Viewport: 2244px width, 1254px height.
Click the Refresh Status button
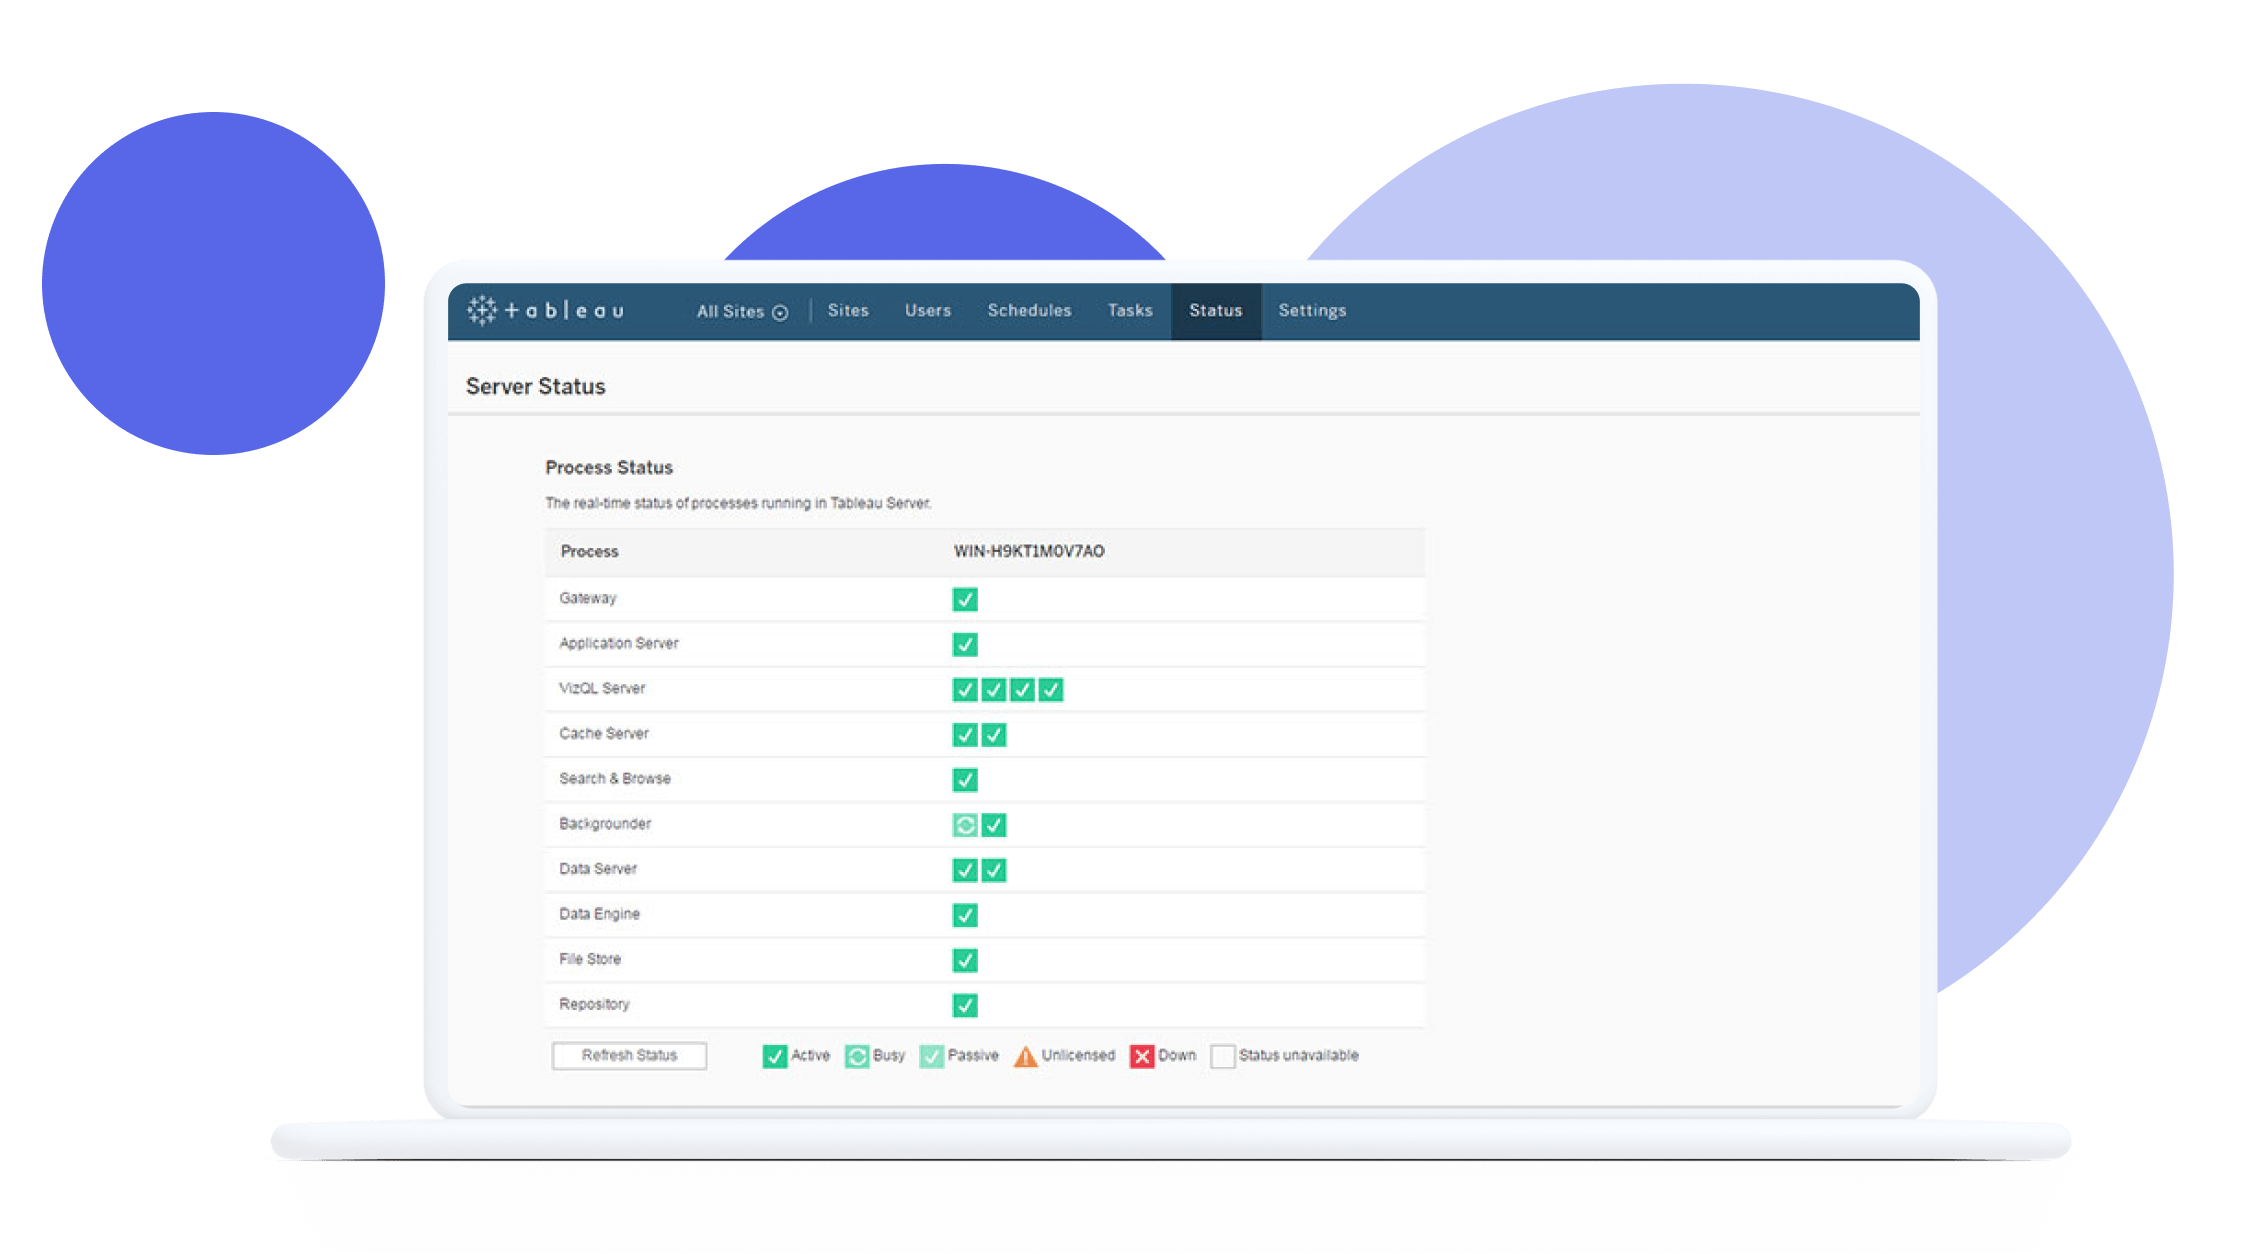tap(629, 1056)
